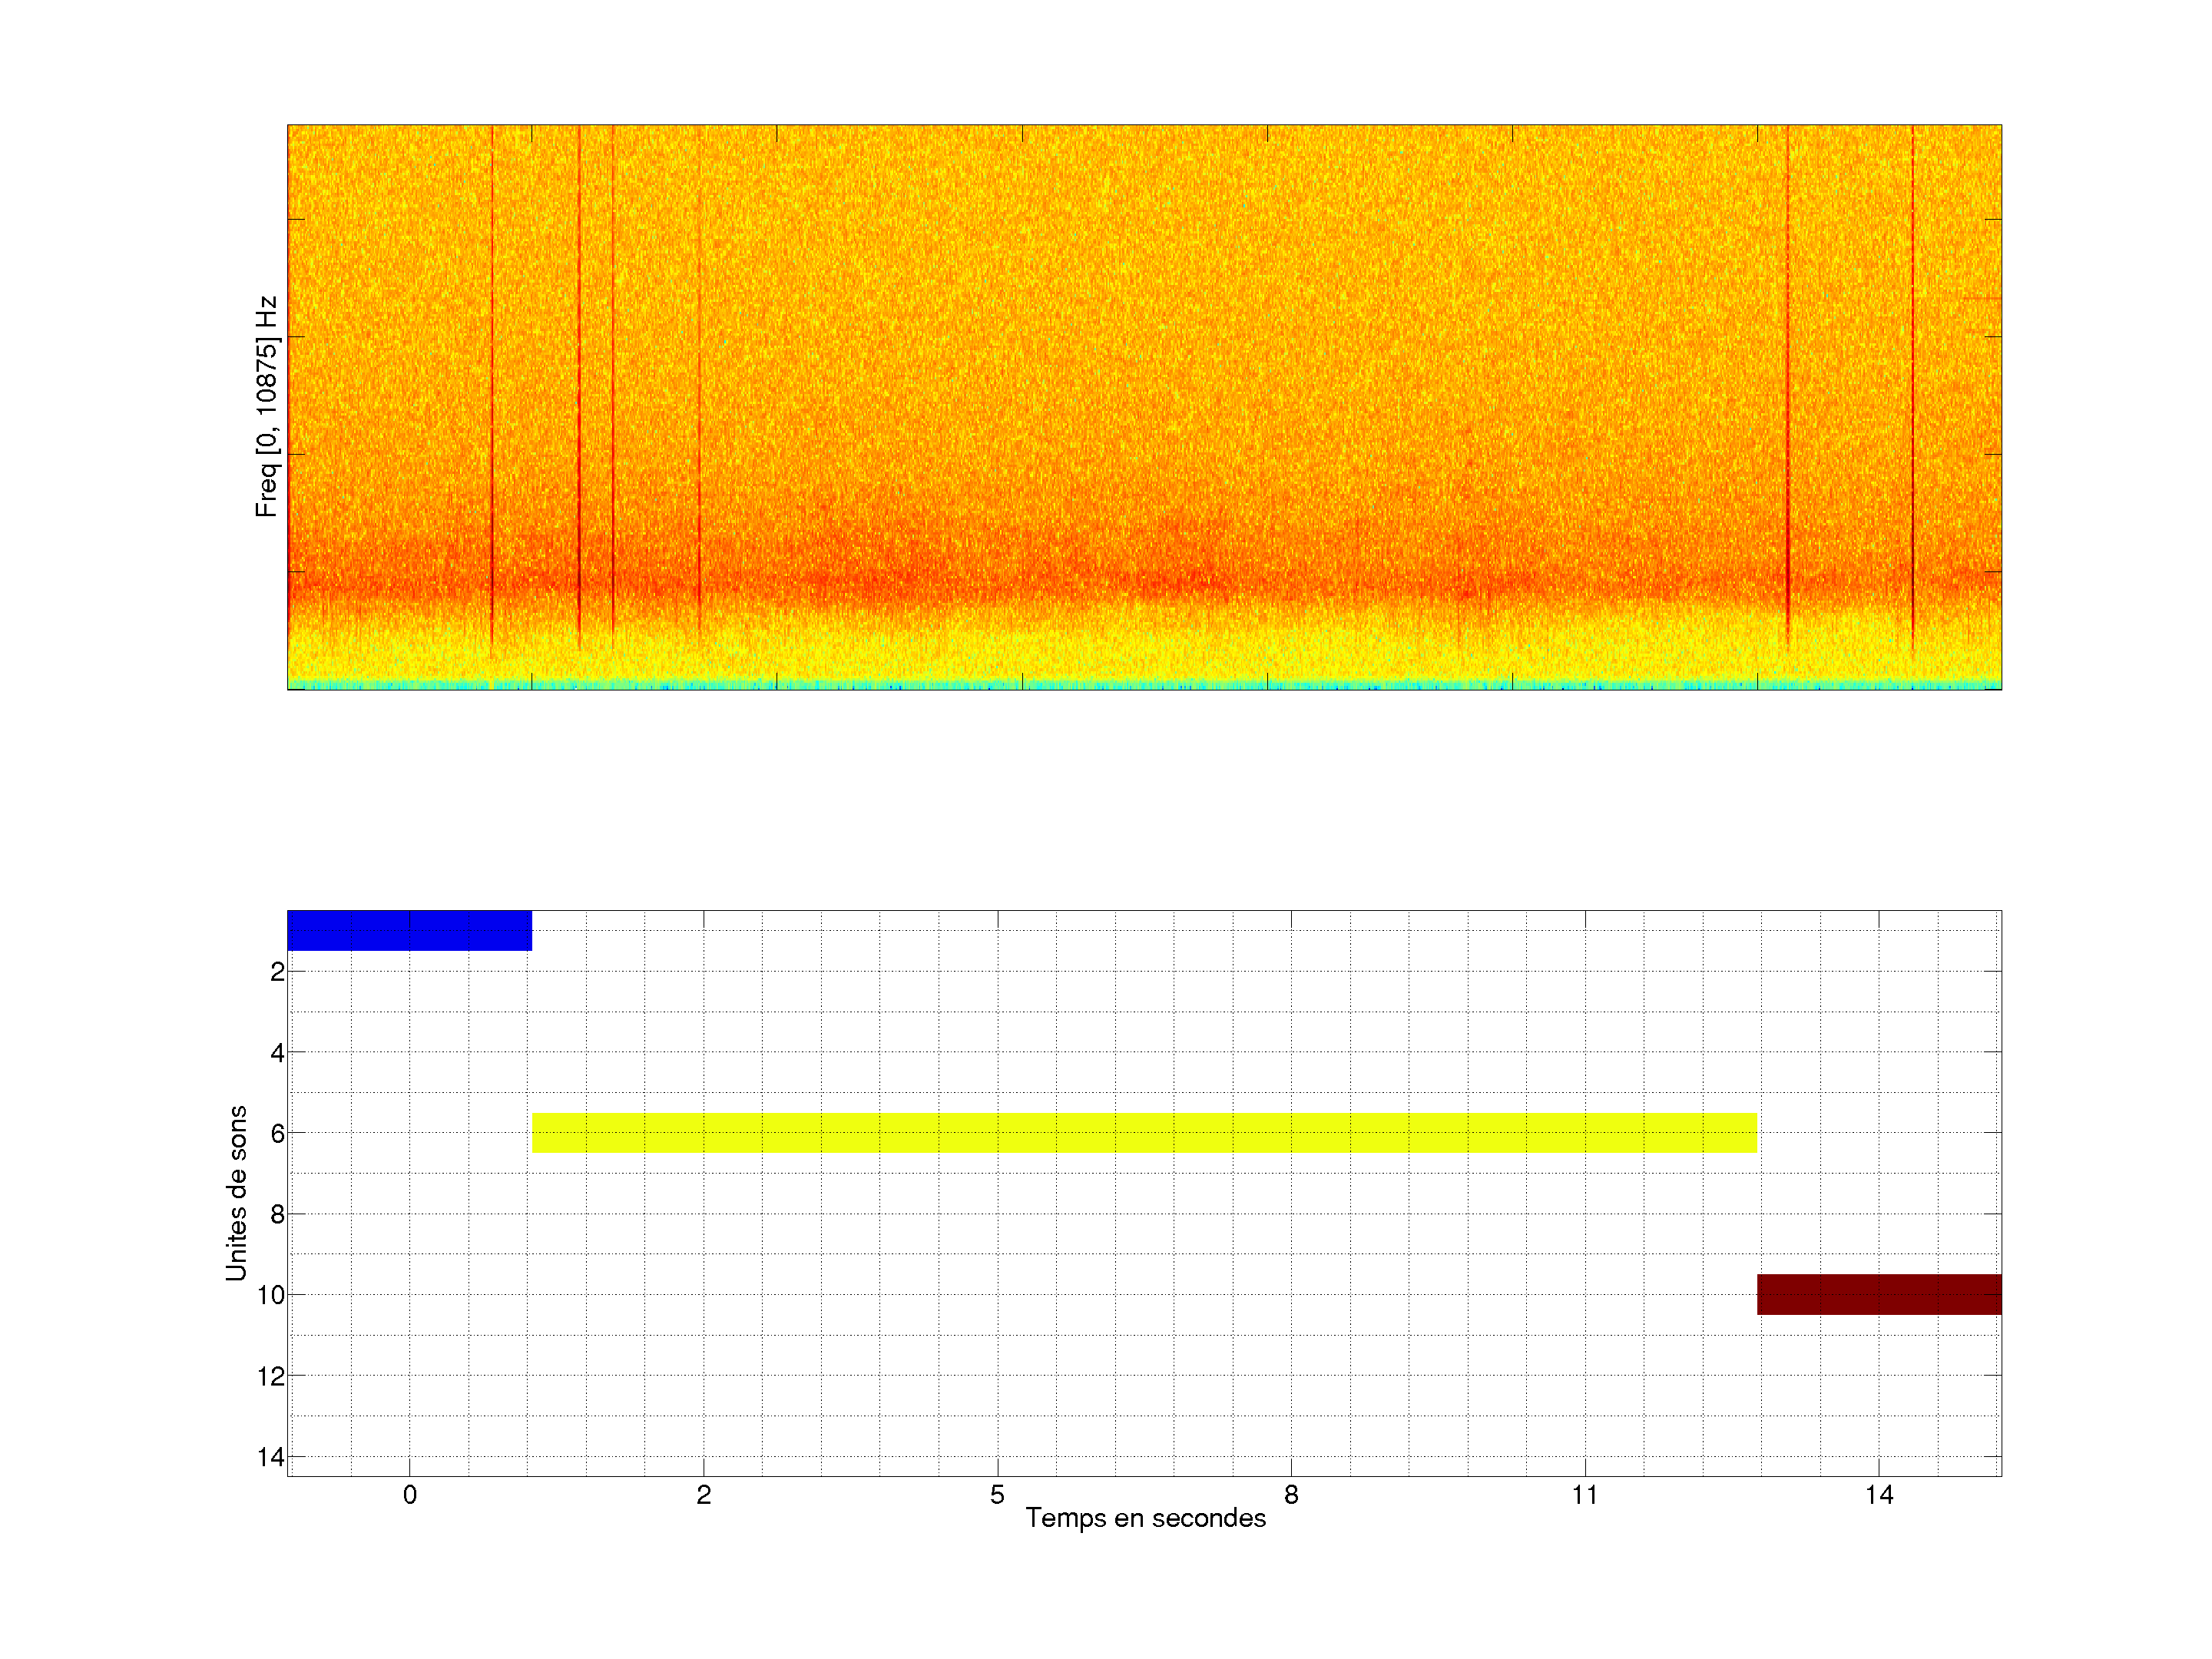The image size is (2212, 1659).
Task: Click x-axis tick label 2
Action: (703, 1495)
